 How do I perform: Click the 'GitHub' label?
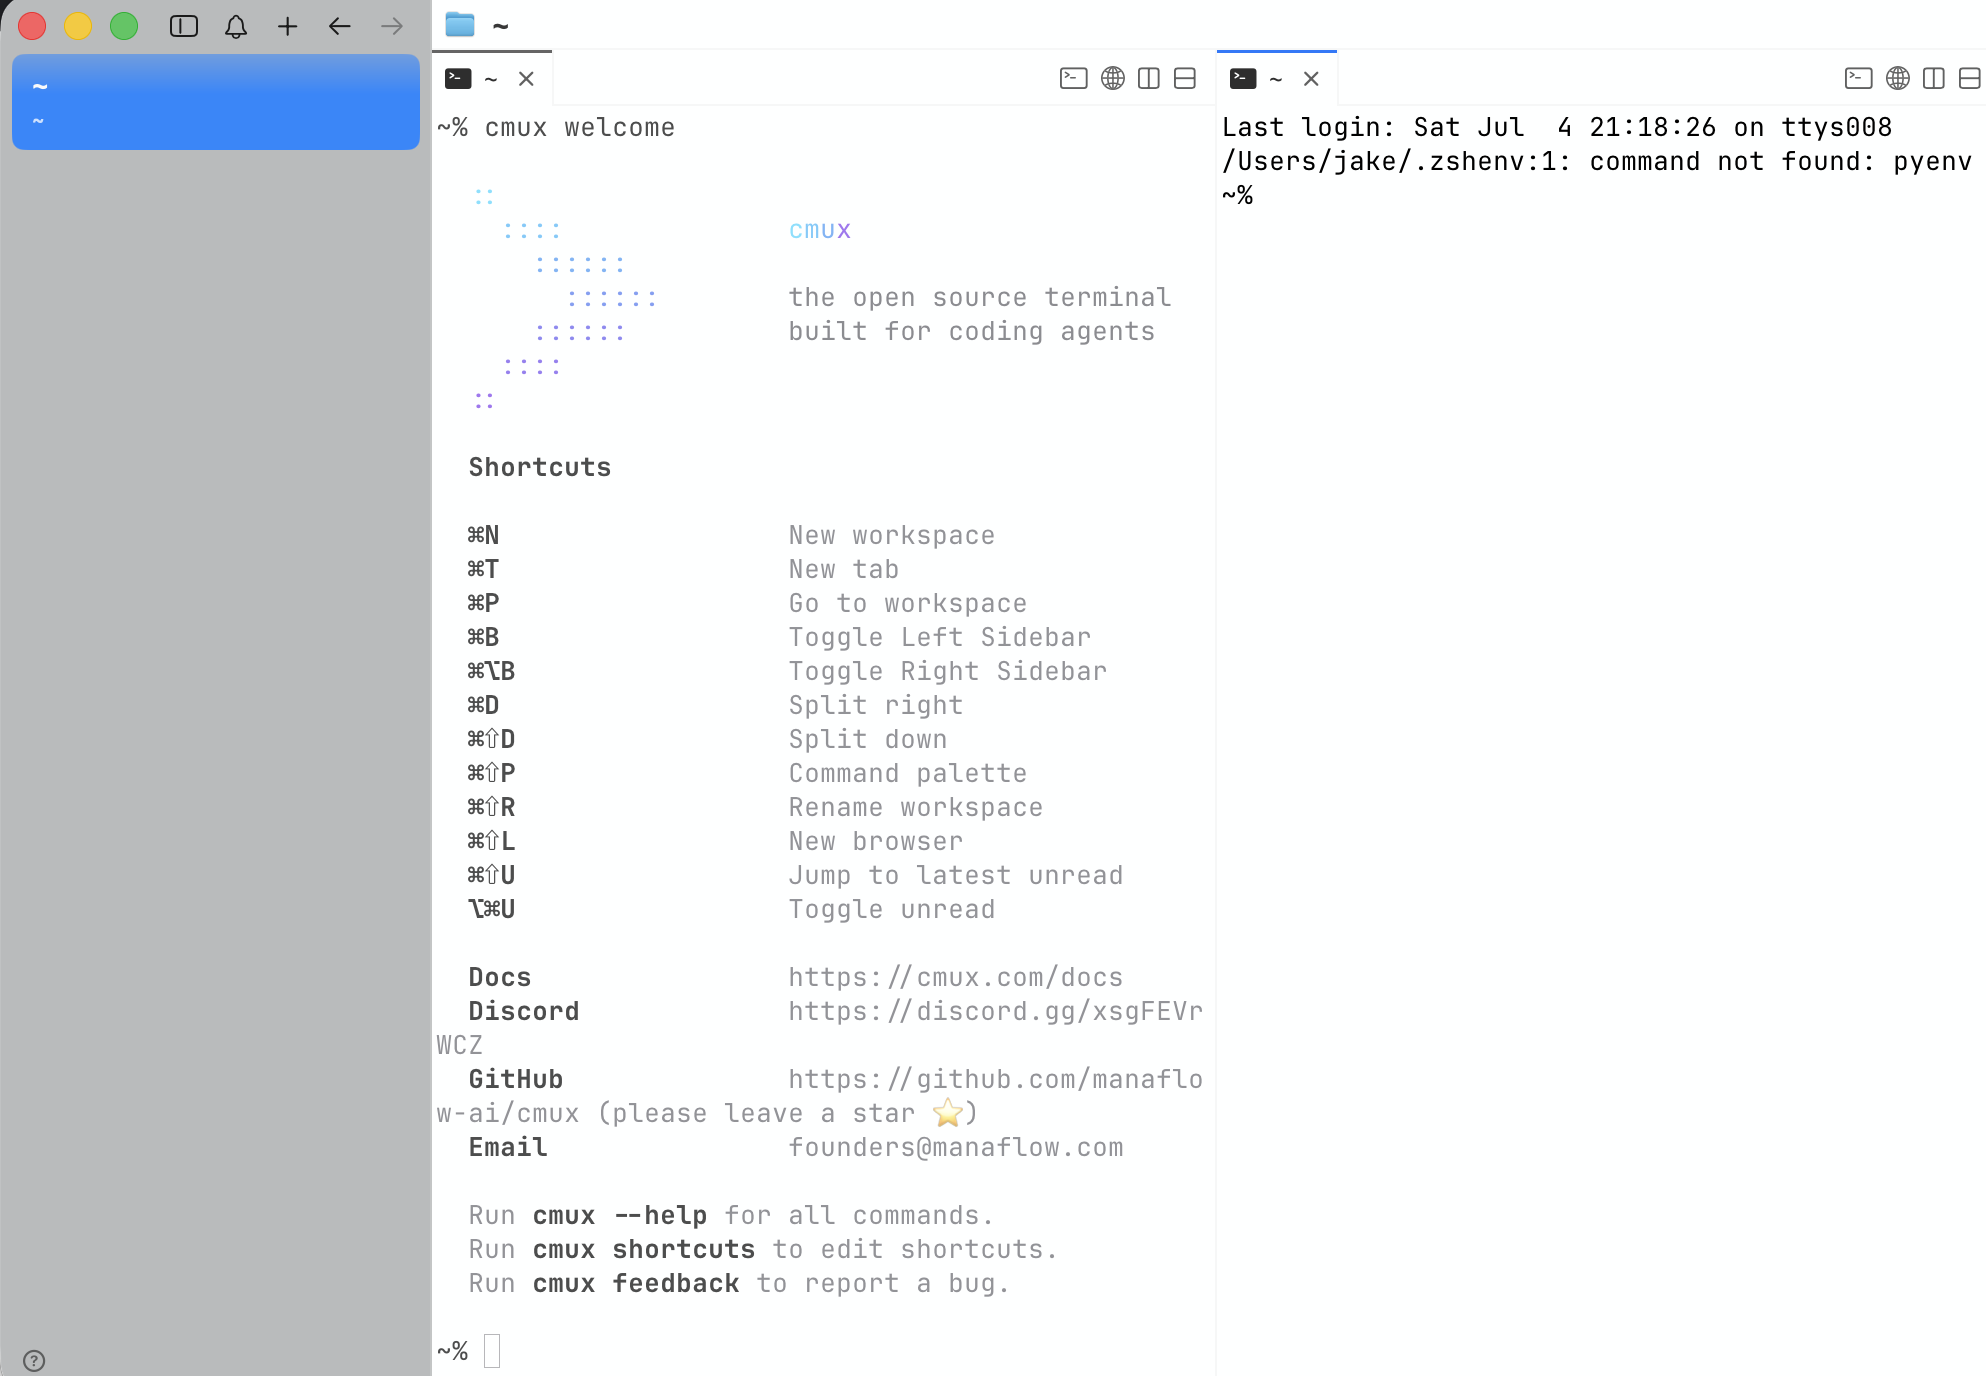(x=516, y=1079)
